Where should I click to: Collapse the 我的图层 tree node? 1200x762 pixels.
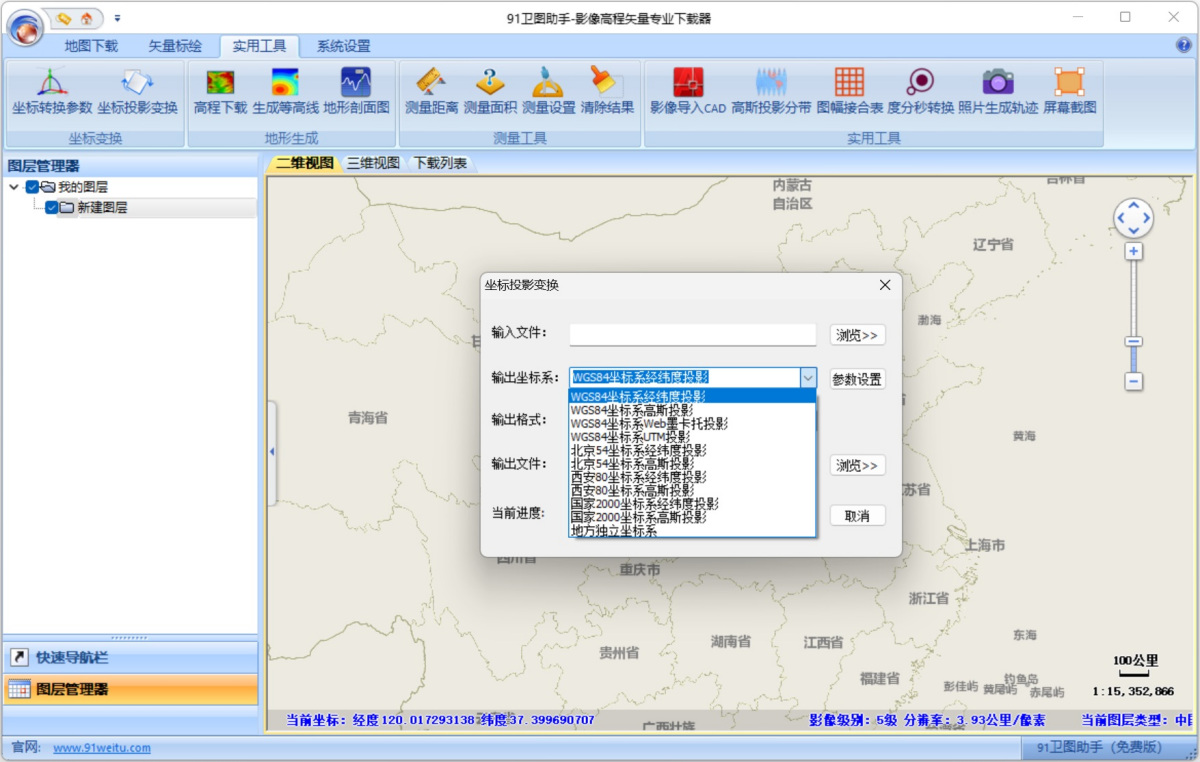13,187
